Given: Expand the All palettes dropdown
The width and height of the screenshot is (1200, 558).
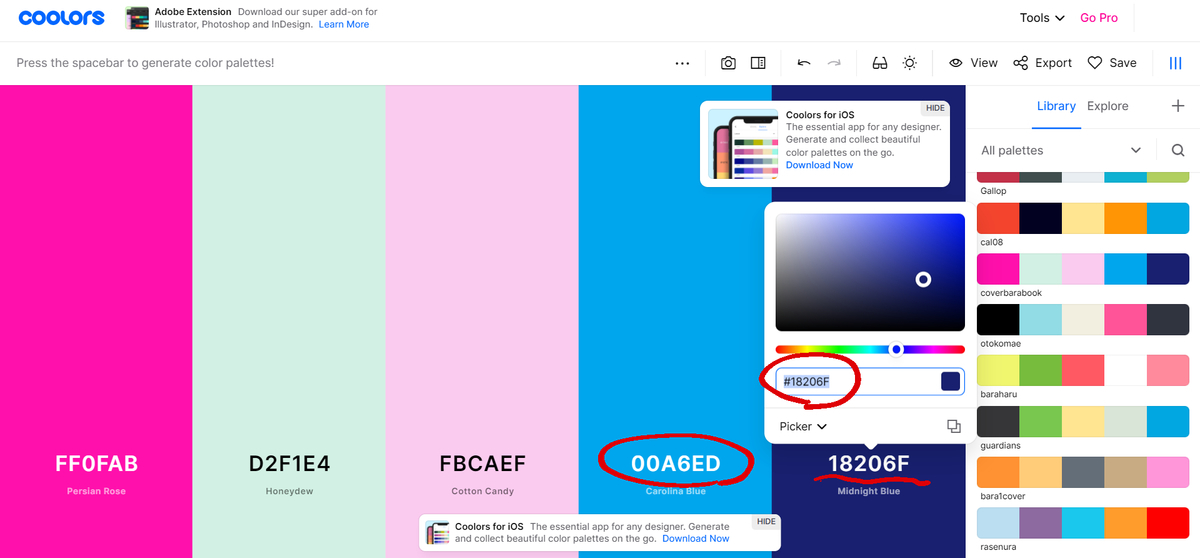Looking at the screenshot, I should pyautogui.click(x=1061, y=150).
